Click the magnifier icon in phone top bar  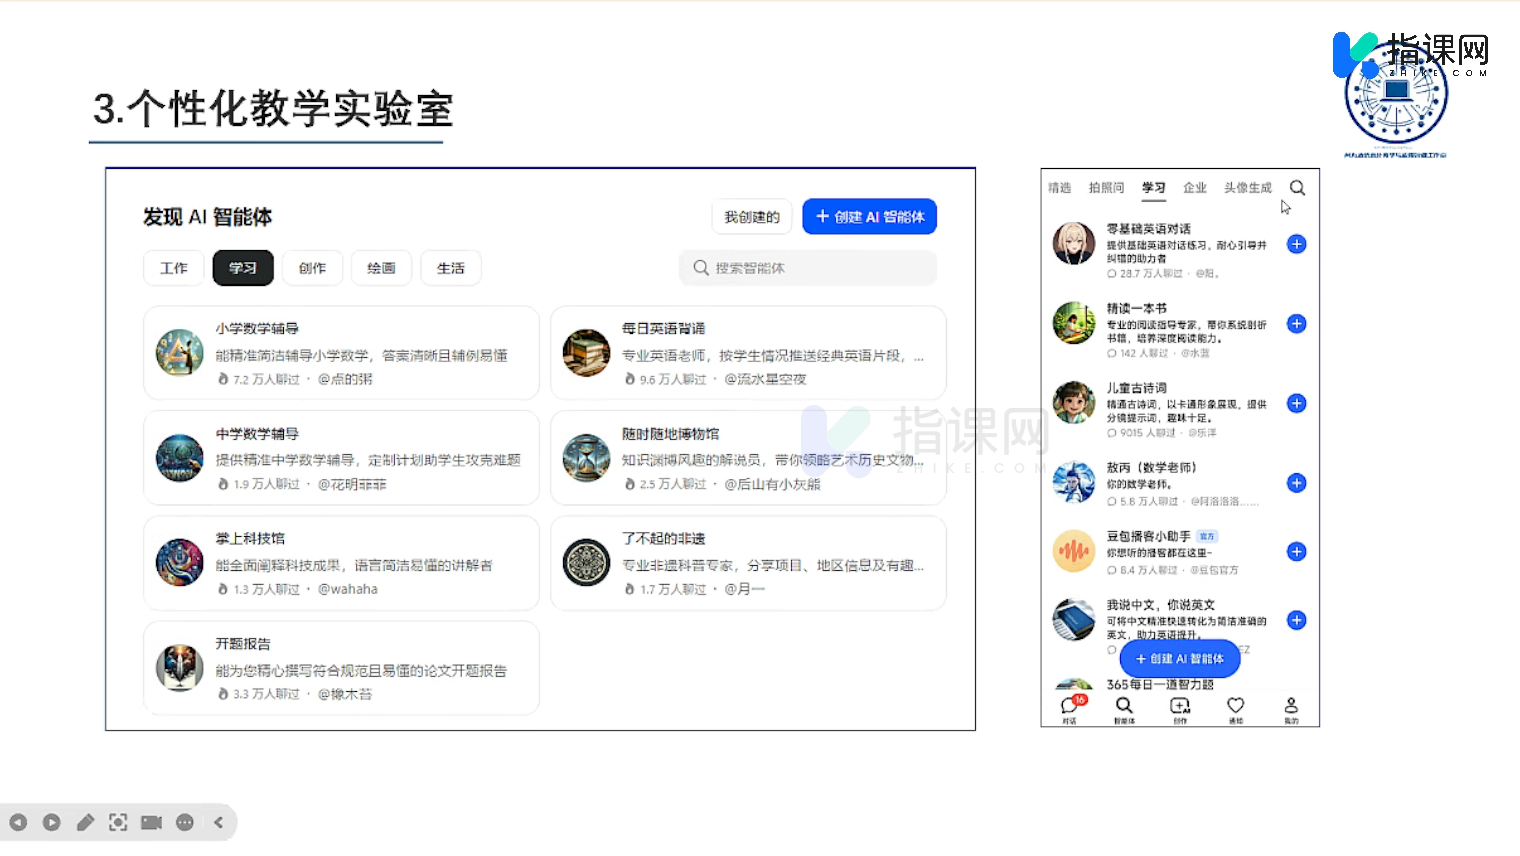[1297, 188]
